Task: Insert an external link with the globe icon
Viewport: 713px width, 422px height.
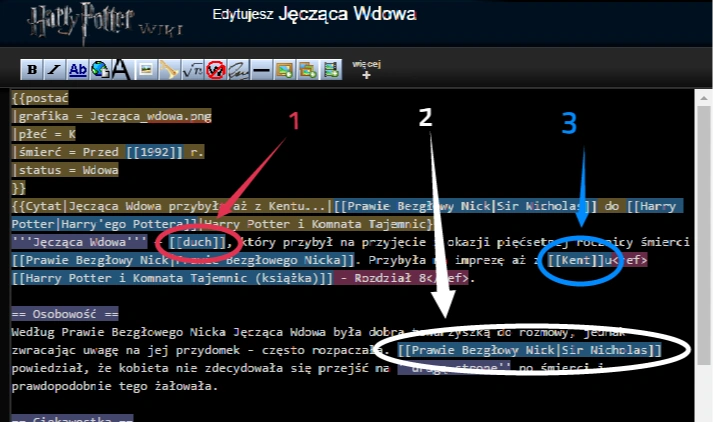Action: [x=100, y=70]
